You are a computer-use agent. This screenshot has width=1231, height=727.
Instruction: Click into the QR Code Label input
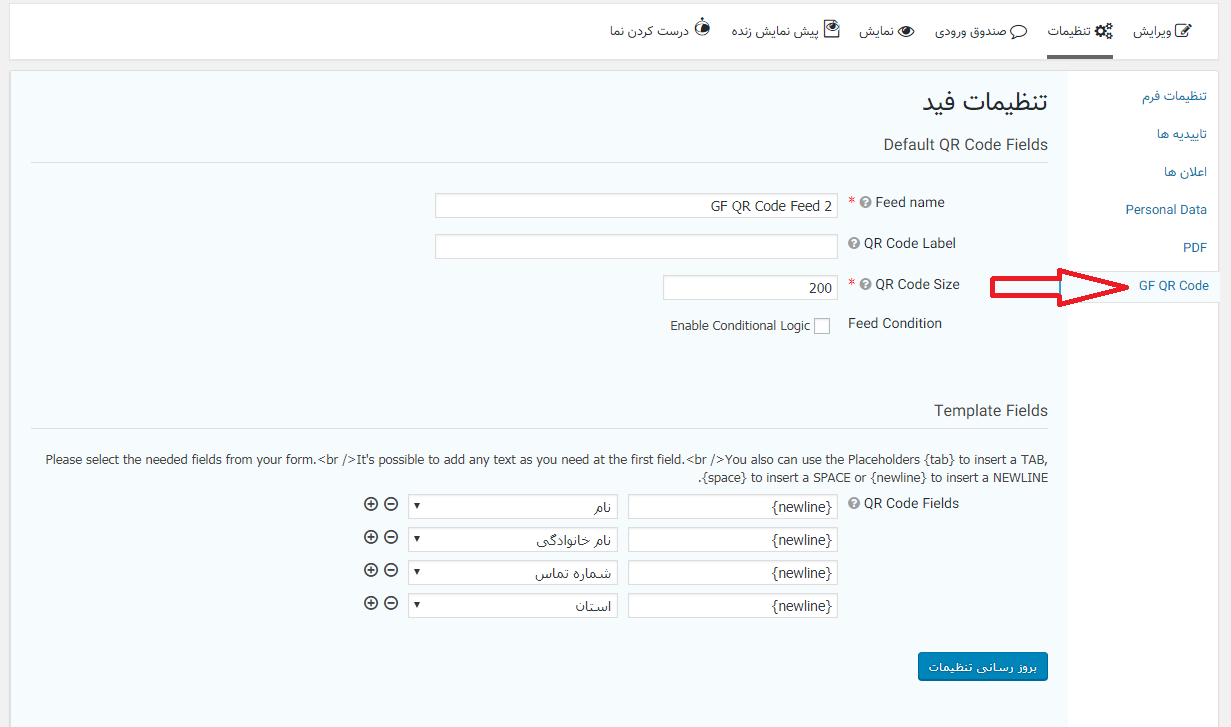coord(636,246)
